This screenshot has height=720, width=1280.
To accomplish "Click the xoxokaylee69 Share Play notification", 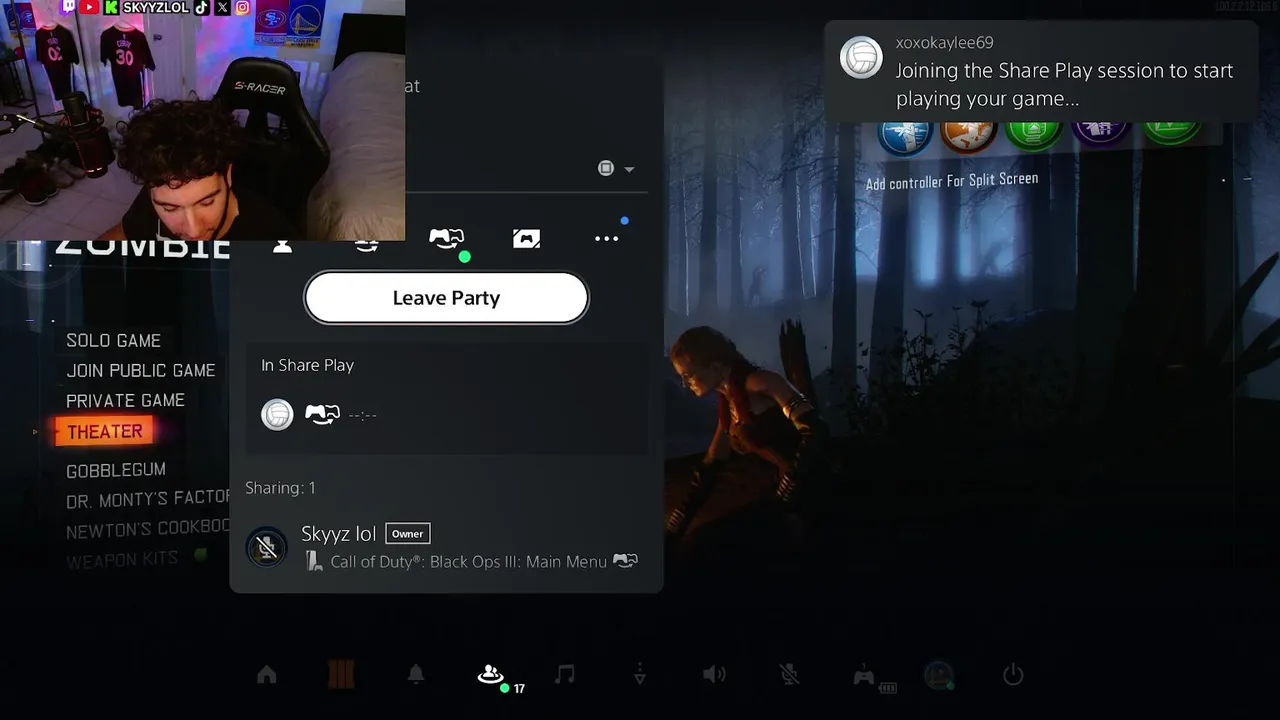I will pos(1041,72).
